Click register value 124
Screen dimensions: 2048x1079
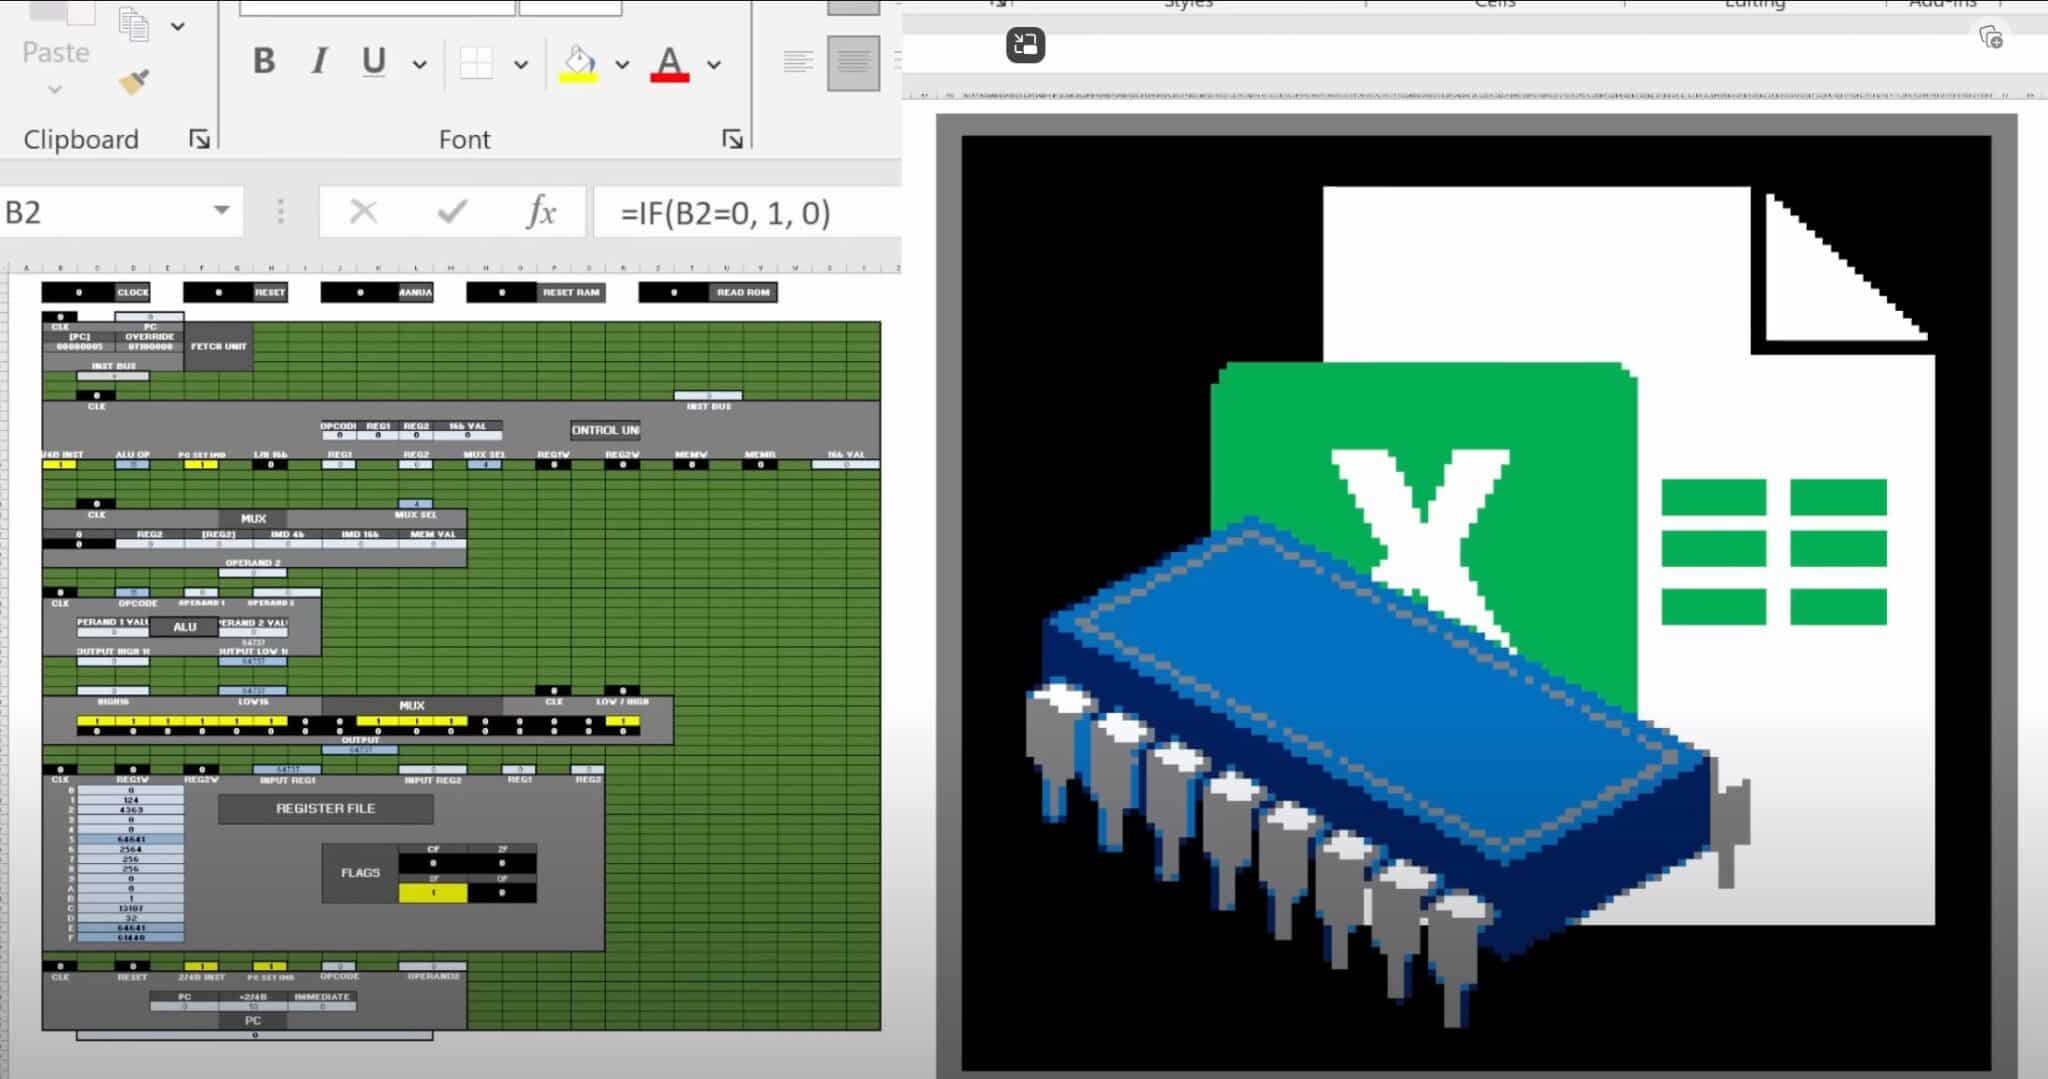131,800
